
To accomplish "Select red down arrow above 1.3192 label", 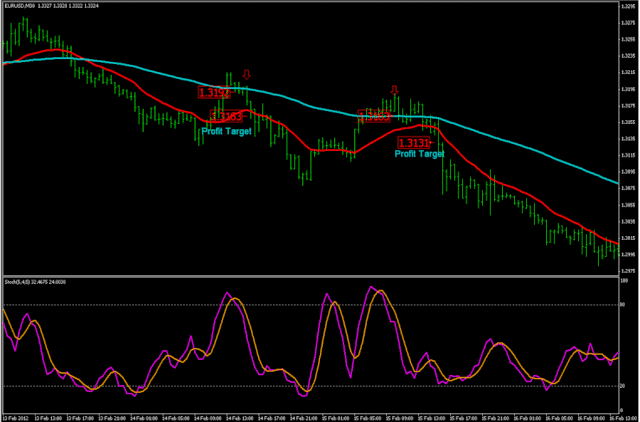I will point(246,75).
